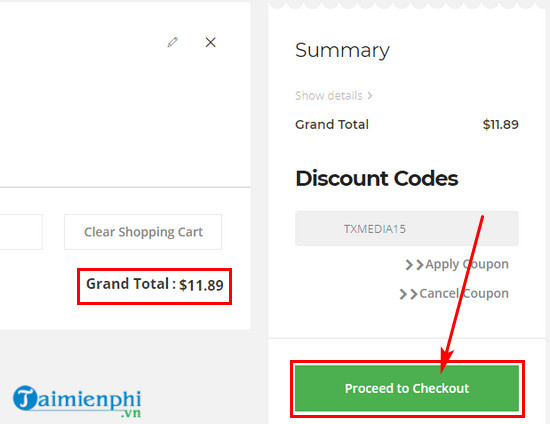Click the pencil edit item icon
This screenshot has width=550, height=424.
(x=172, y=42)
